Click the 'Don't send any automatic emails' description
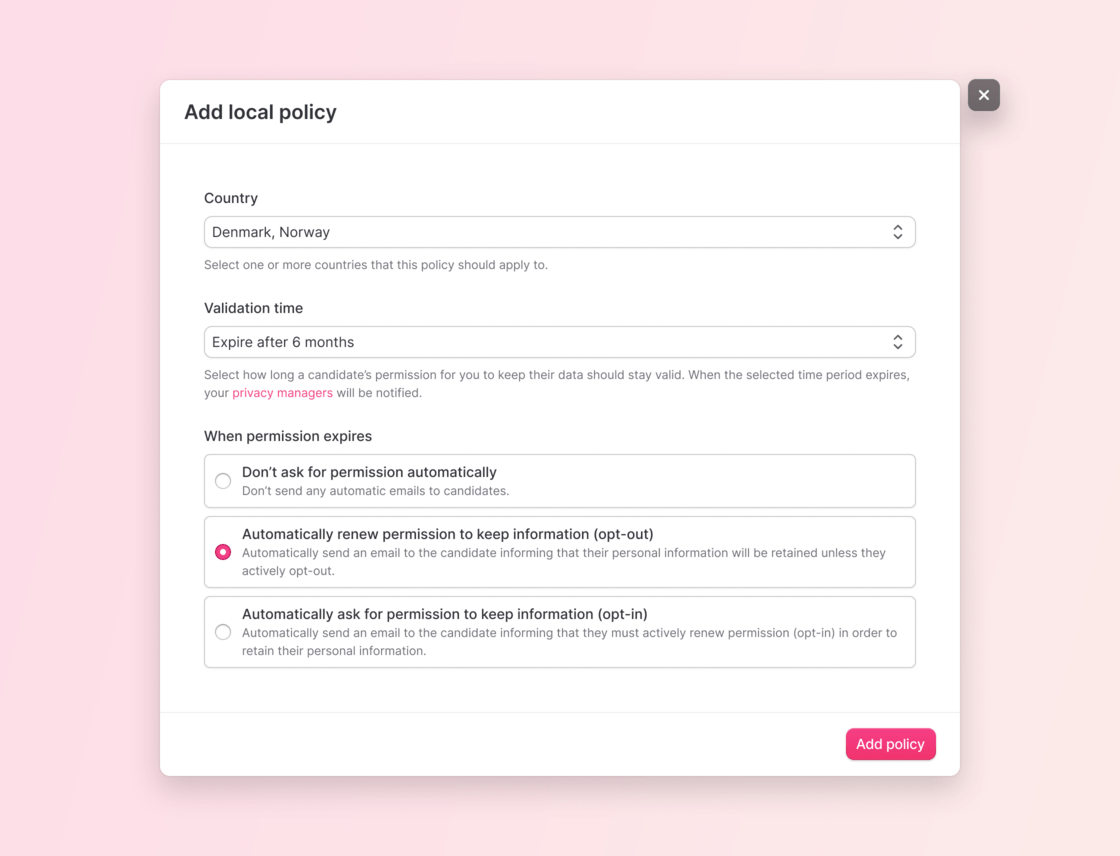Image resolution: width=1120 pixels, height=856 pixels. pyautogui.click(x=375, y=491)
